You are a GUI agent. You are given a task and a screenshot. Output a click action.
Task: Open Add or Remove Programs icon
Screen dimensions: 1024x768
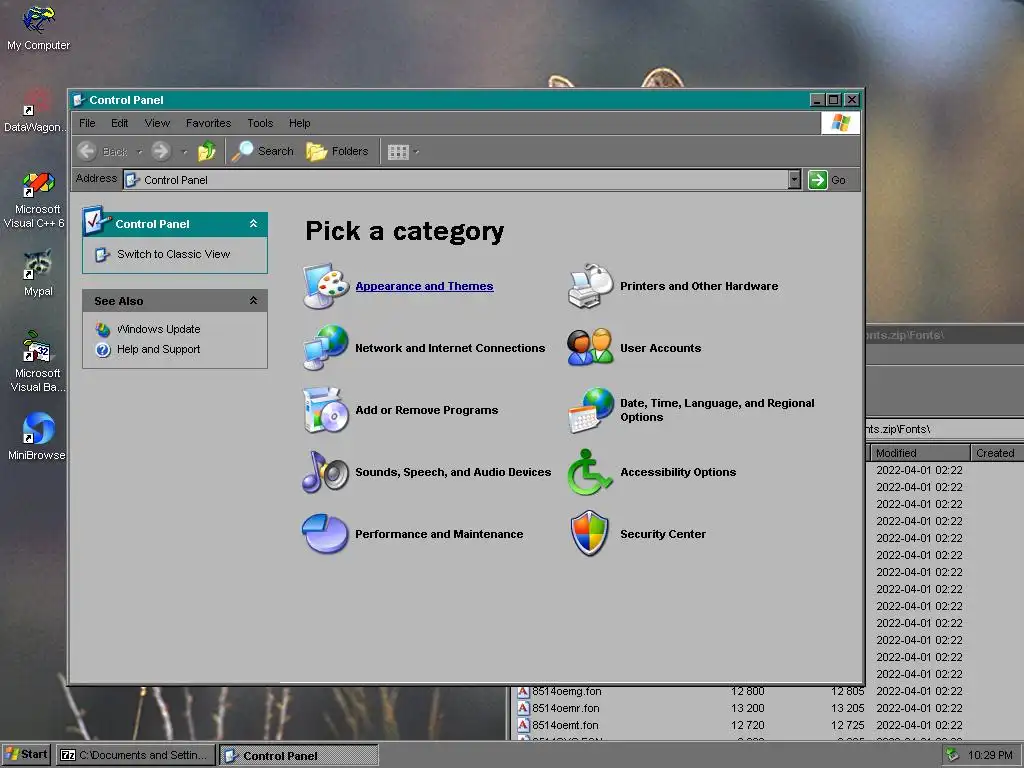326,409
